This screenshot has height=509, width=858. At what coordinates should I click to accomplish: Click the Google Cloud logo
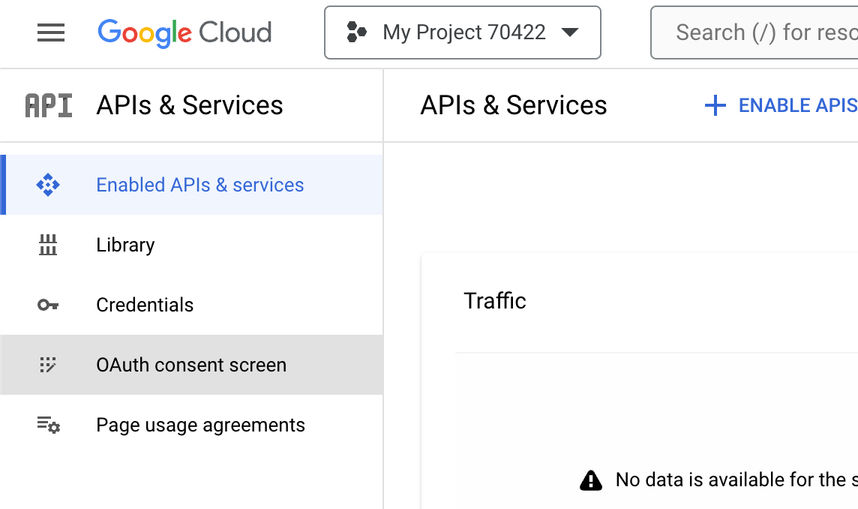click(x=184, y=33)
